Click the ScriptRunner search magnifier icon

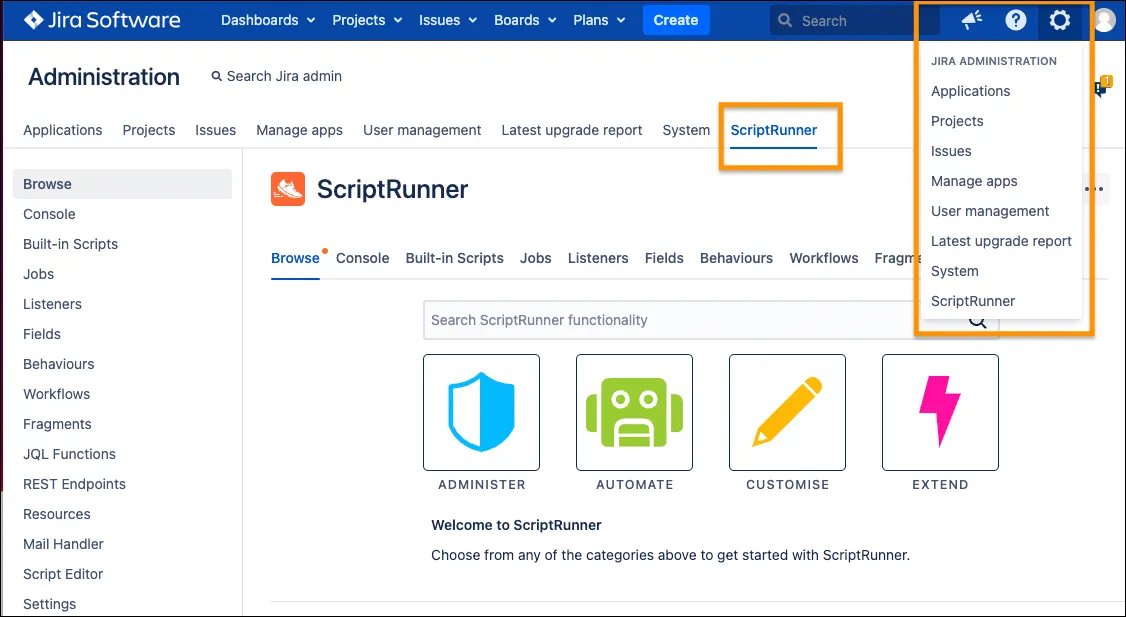click(977, 321)
